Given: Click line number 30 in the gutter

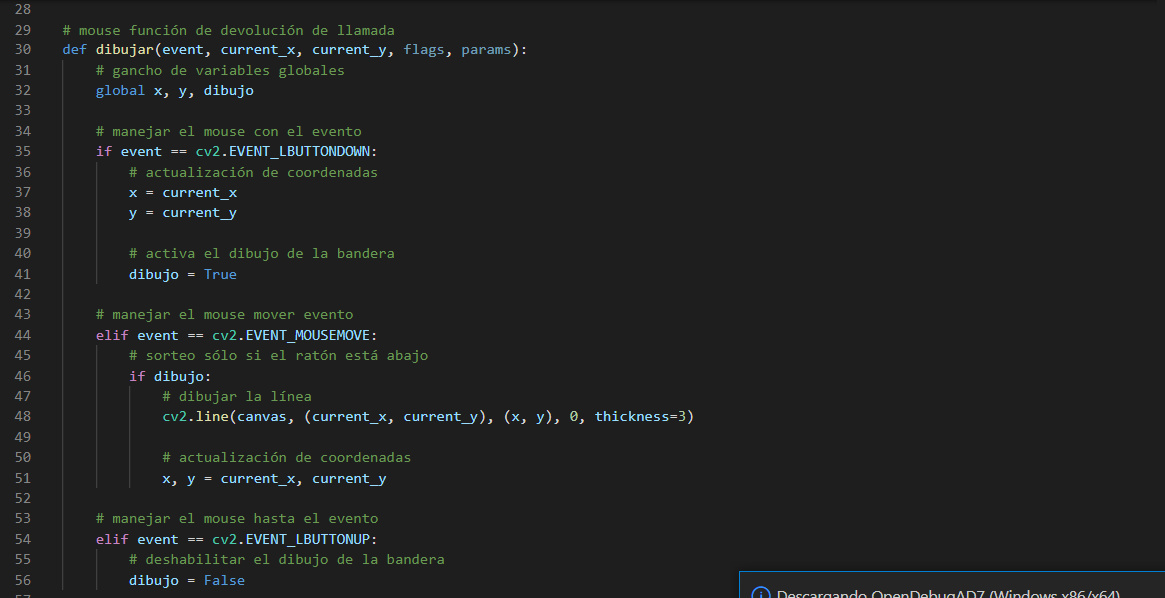Looking at the screenshot, I should click(x=22, y=49).
